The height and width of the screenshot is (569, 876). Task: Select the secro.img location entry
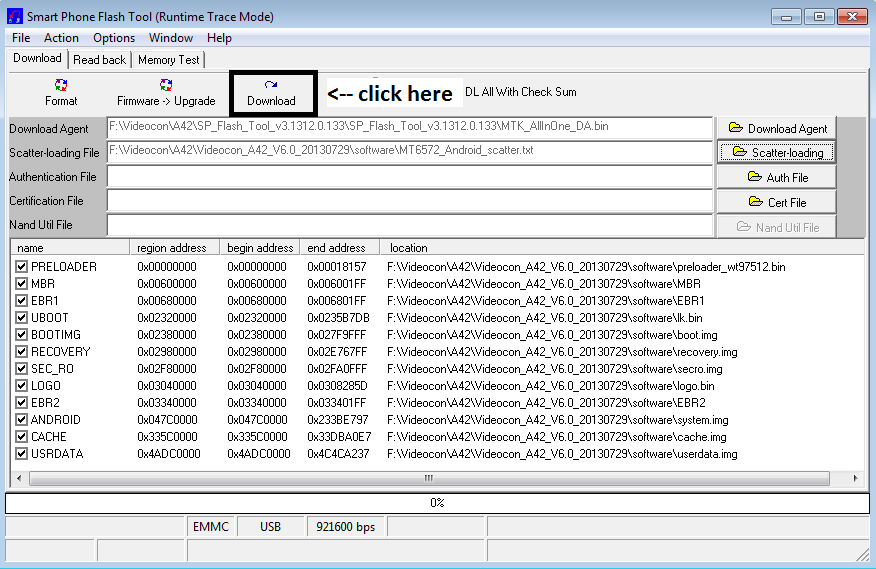[x=555, y=369]
